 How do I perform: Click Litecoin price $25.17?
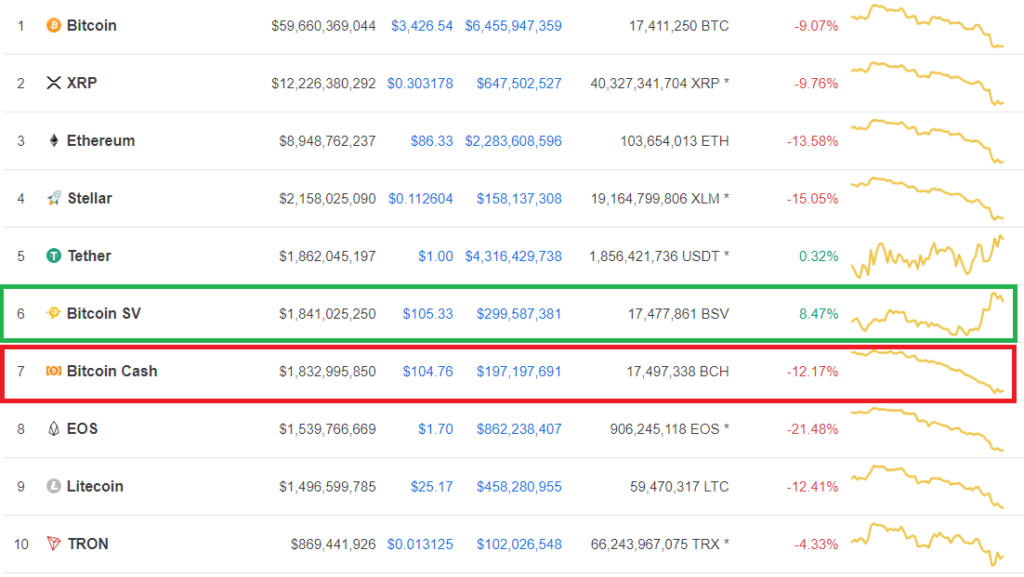click(432, 487)
